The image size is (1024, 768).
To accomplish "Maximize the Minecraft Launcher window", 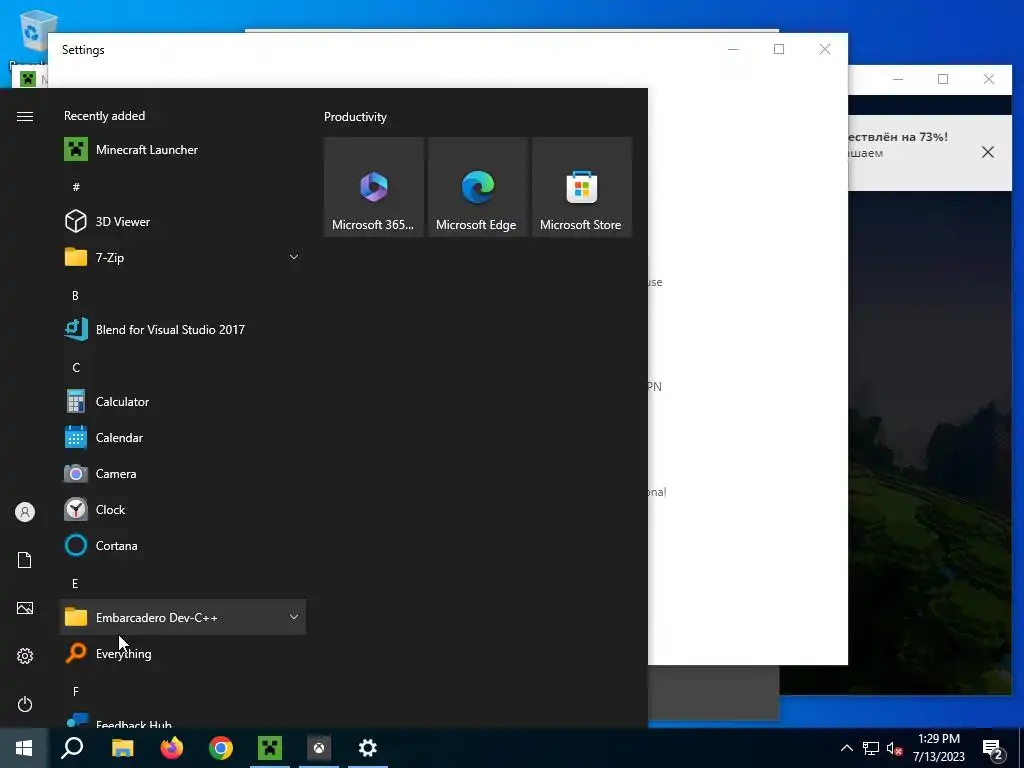I will tap(943, 79).
